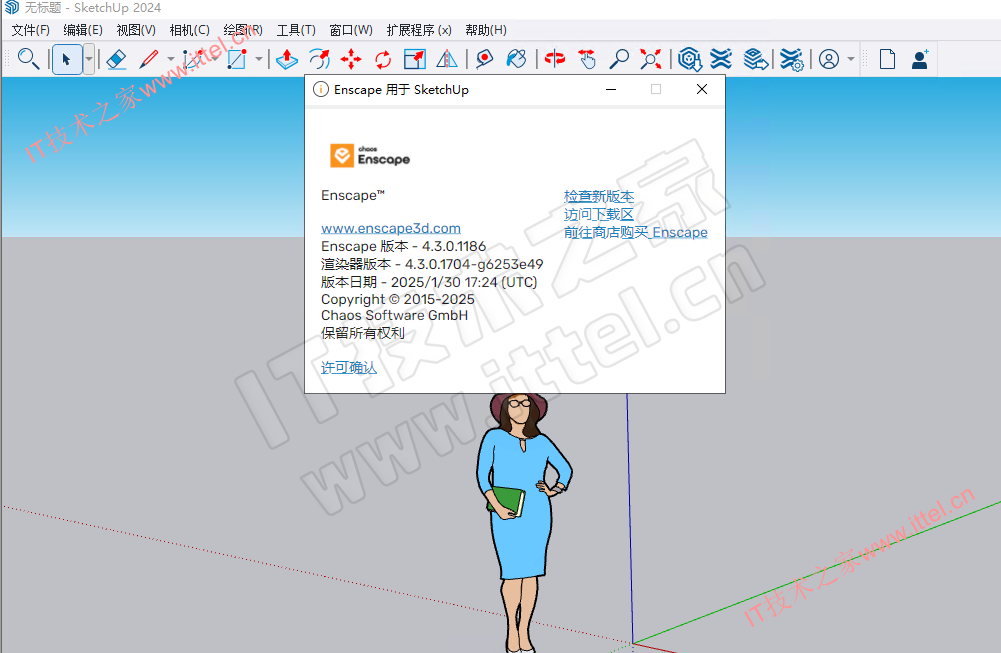Open the 视图(V) menu
Viewport: 1001px width, 653px height.
pyautogui.click(x=136, y=30)
